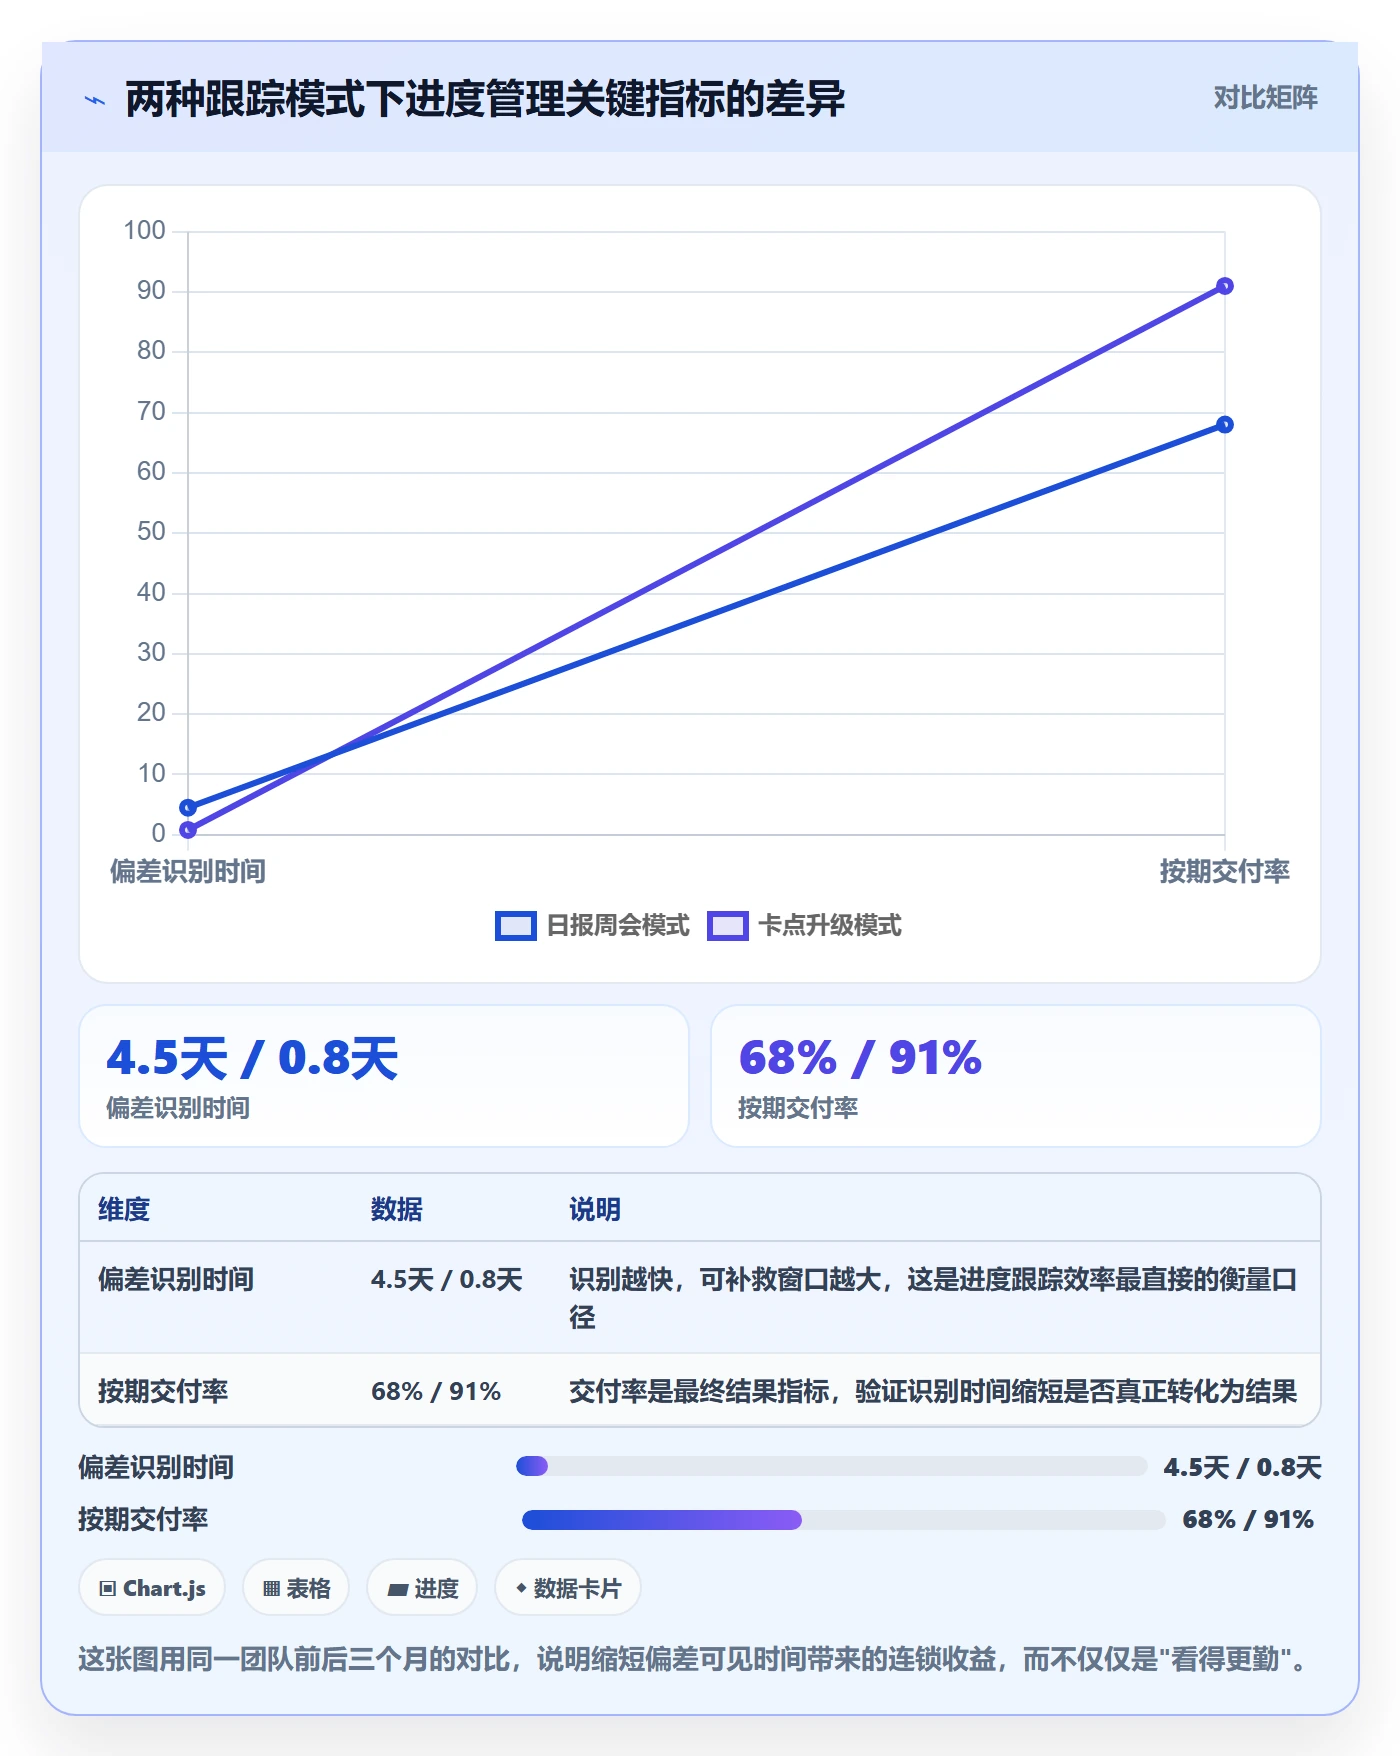1400x1756 pixels.
Task: Click the 68% / 91% value beside progress bar
Action: tap(1248, 1520)
